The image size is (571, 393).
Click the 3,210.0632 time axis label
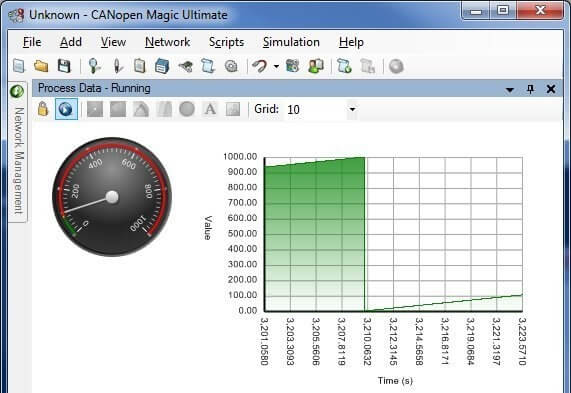click(367, 341)
